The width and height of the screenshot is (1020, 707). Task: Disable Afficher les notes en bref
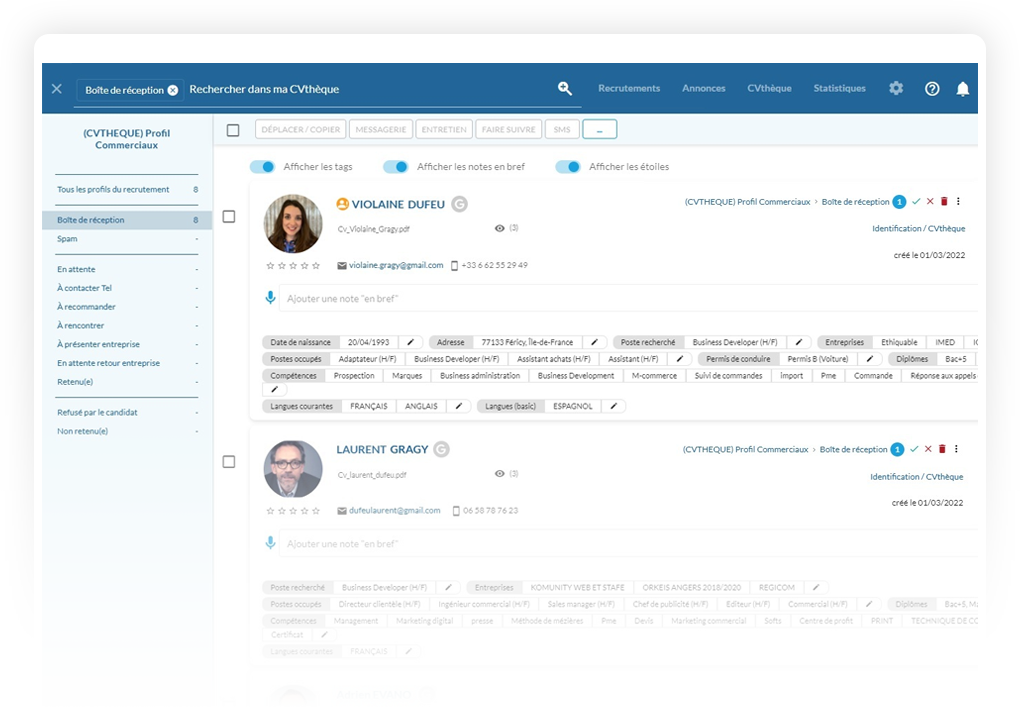(x=396, y=167)
